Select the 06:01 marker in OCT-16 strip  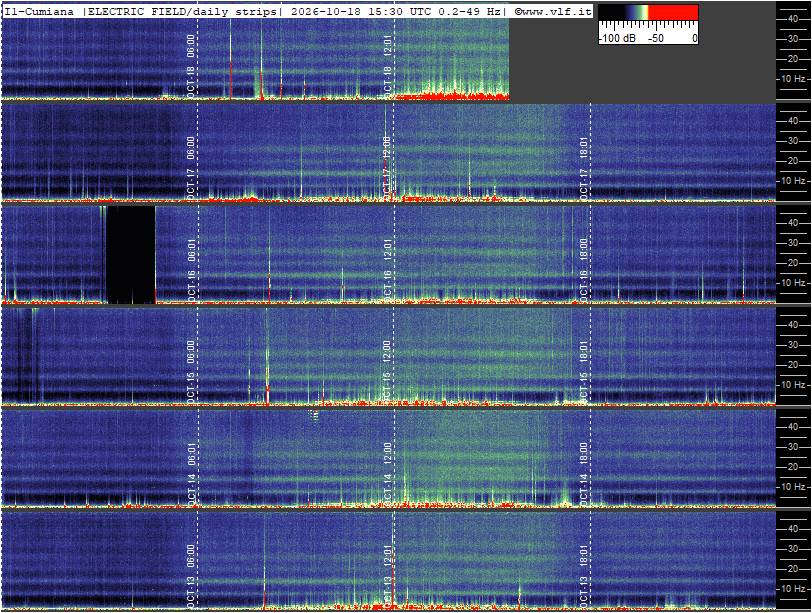[x=191, y=250]
